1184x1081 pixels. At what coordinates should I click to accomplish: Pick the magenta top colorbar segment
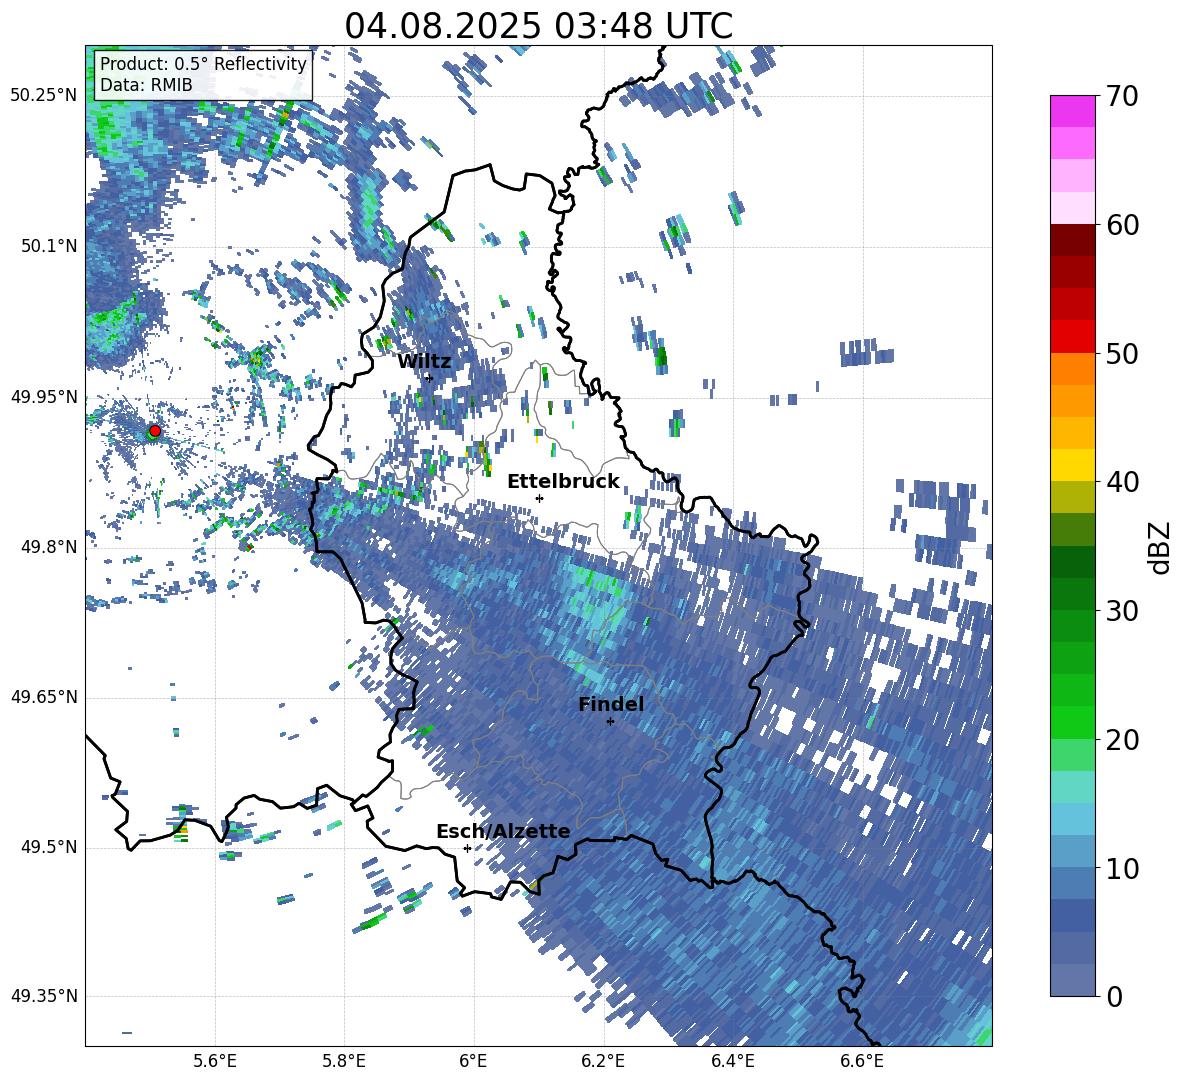[1072, 111]
